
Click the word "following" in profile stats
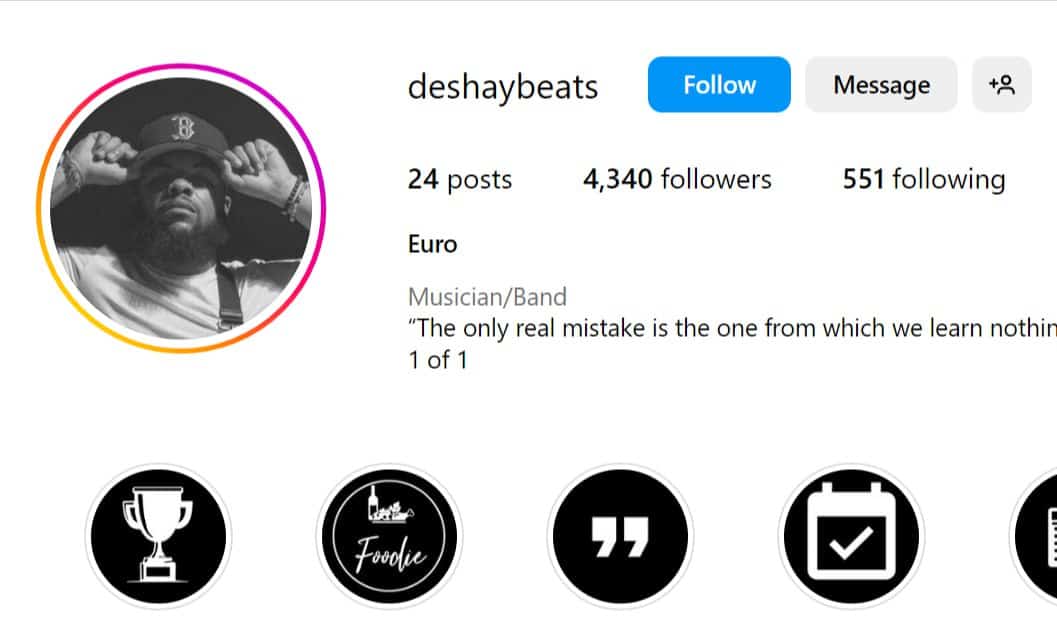(x=948, y=180)
